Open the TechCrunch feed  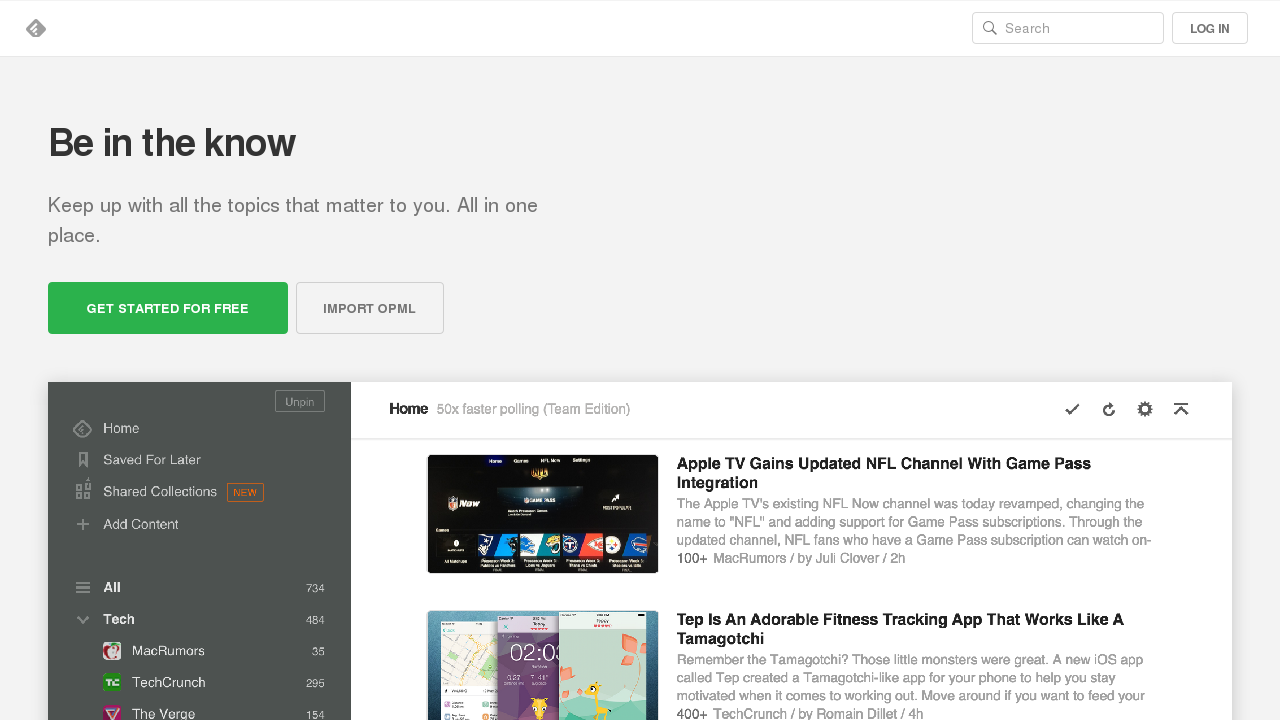tap(169, 683)
